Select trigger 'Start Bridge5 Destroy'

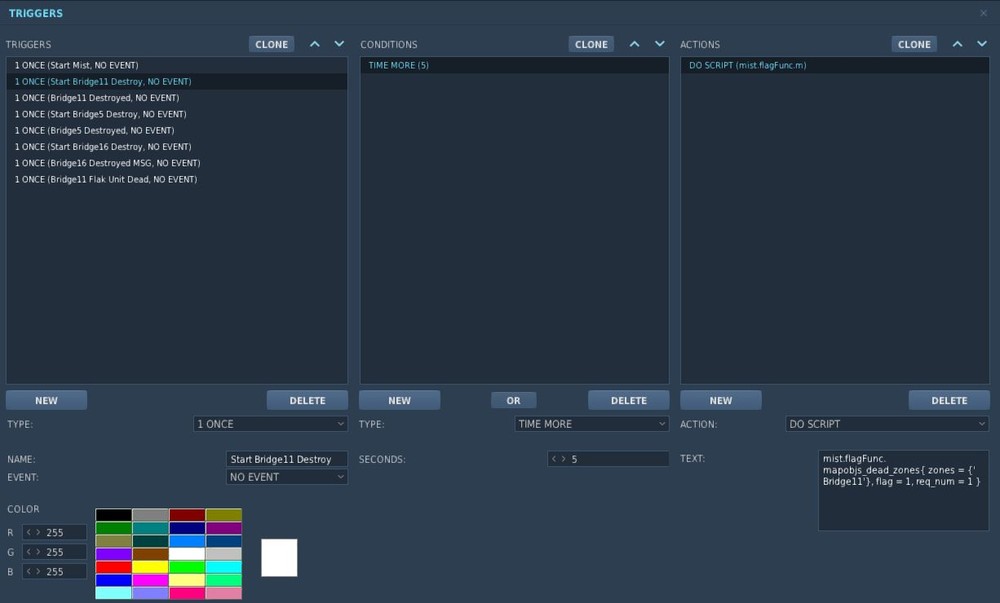(177, 114)
